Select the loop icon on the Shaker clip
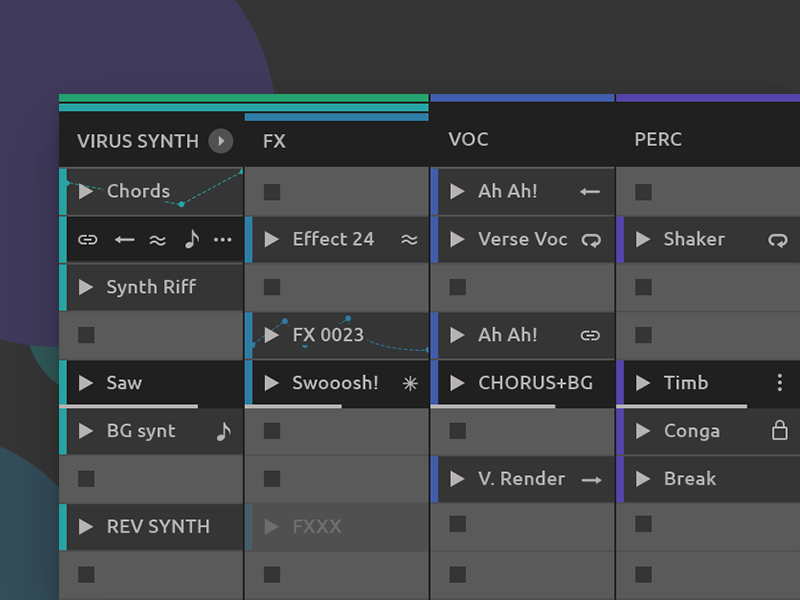The image size is (800, 600). (779, 240)
